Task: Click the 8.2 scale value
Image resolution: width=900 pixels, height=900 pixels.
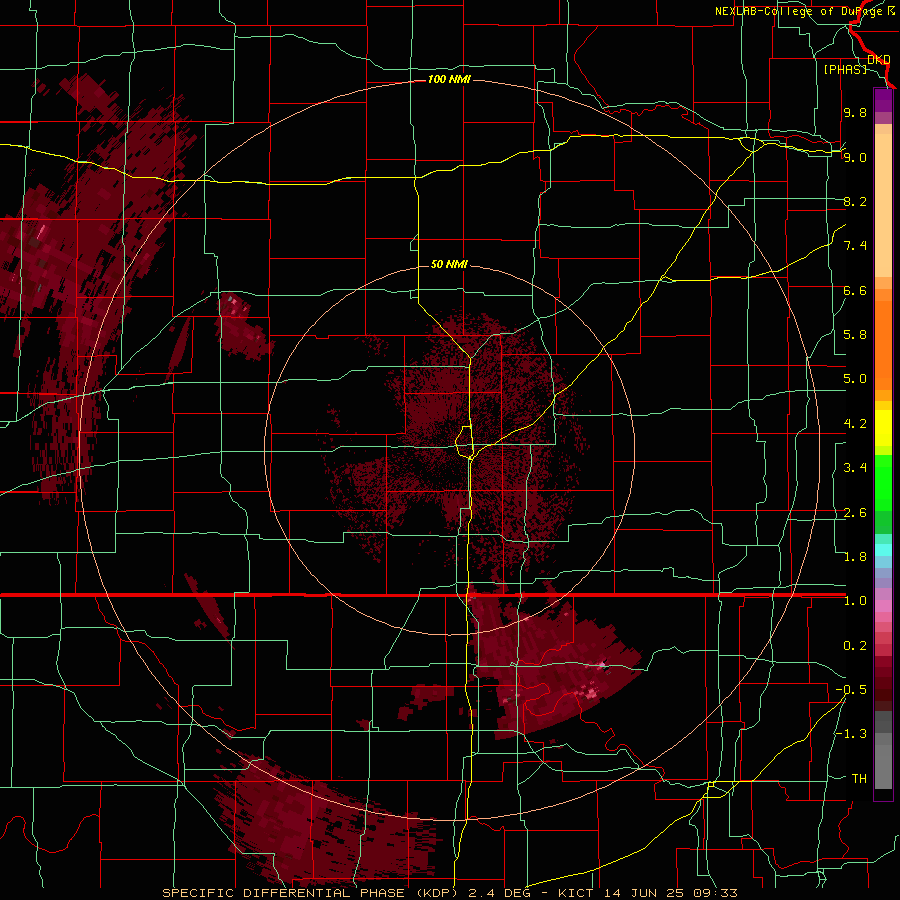Action: coord(855,201)
